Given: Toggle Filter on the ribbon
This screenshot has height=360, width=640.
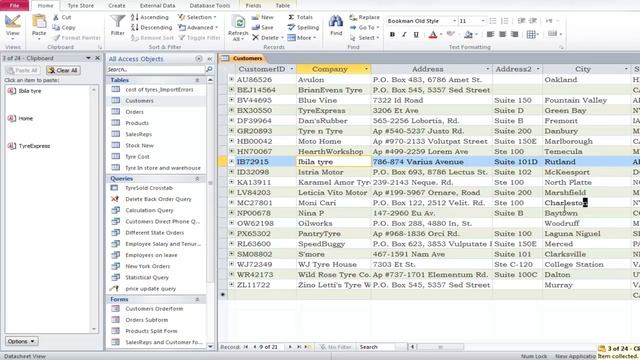Looking at the screenshot, I should click(199, 38).
